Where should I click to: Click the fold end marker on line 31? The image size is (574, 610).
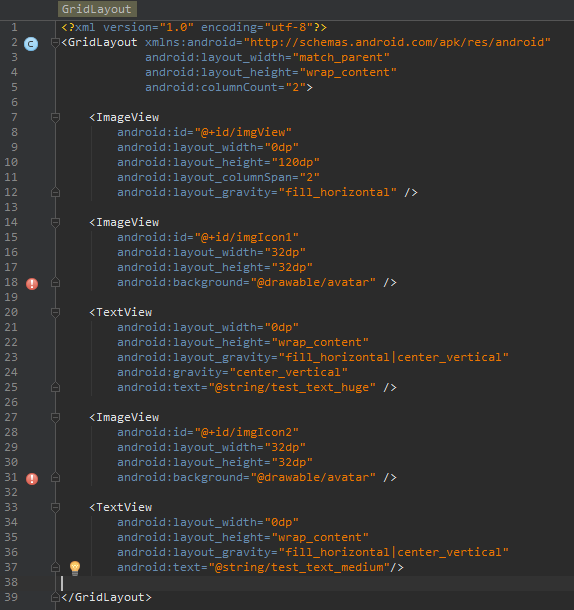click(x=55, y=477)
